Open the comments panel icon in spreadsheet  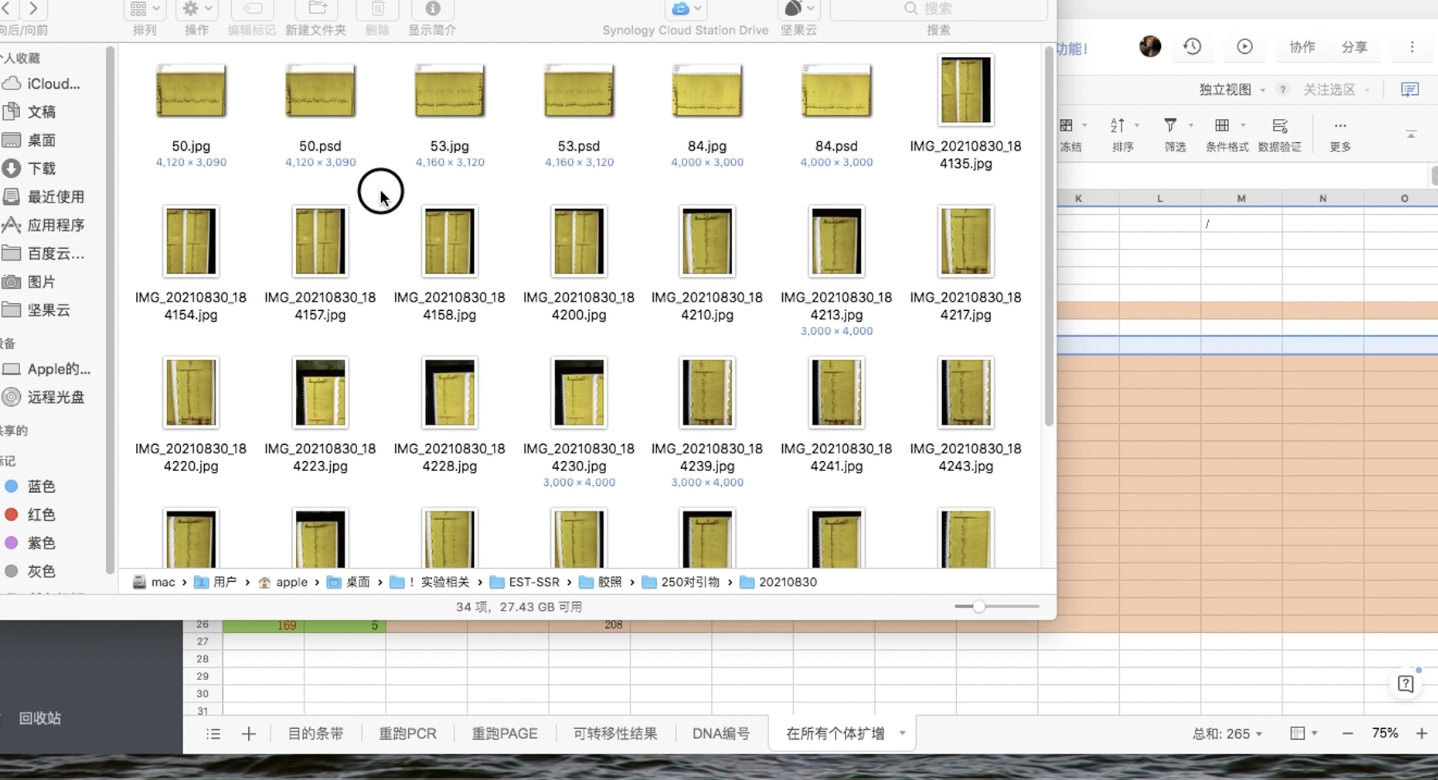(x=1410, y=90)
